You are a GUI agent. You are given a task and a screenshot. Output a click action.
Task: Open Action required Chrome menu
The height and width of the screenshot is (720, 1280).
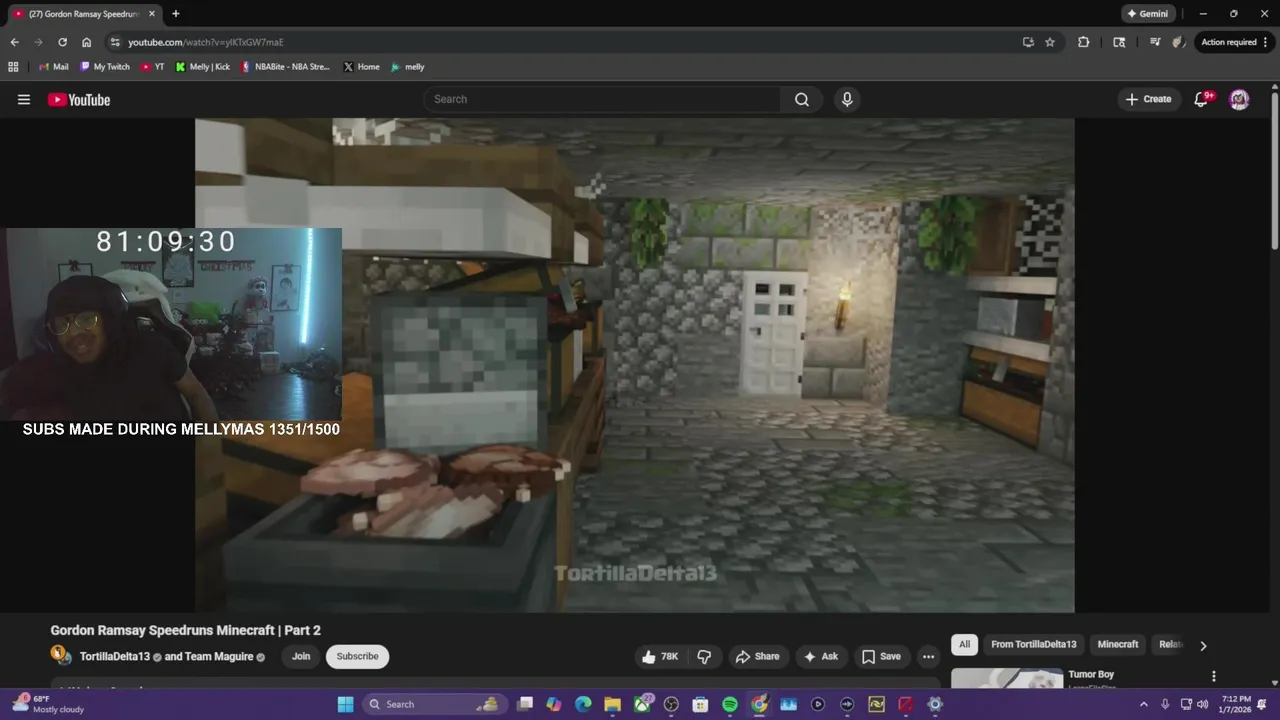(1236, 42)
